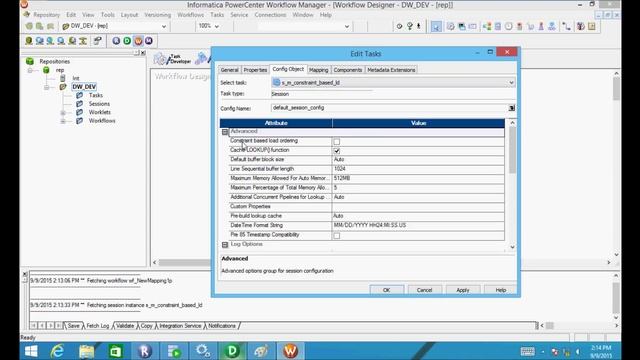This screenshot has width=640, height=360.
Task: Pick the Decision task toolbar icon
Action: pos(487,27)
